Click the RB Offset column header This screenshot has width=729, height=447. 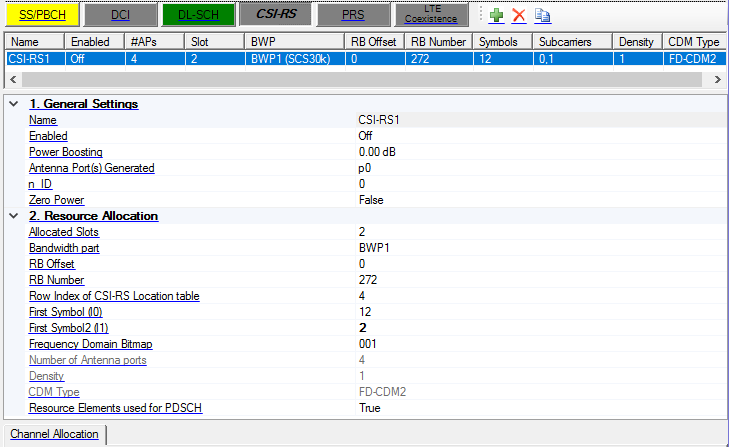point(375,42)
